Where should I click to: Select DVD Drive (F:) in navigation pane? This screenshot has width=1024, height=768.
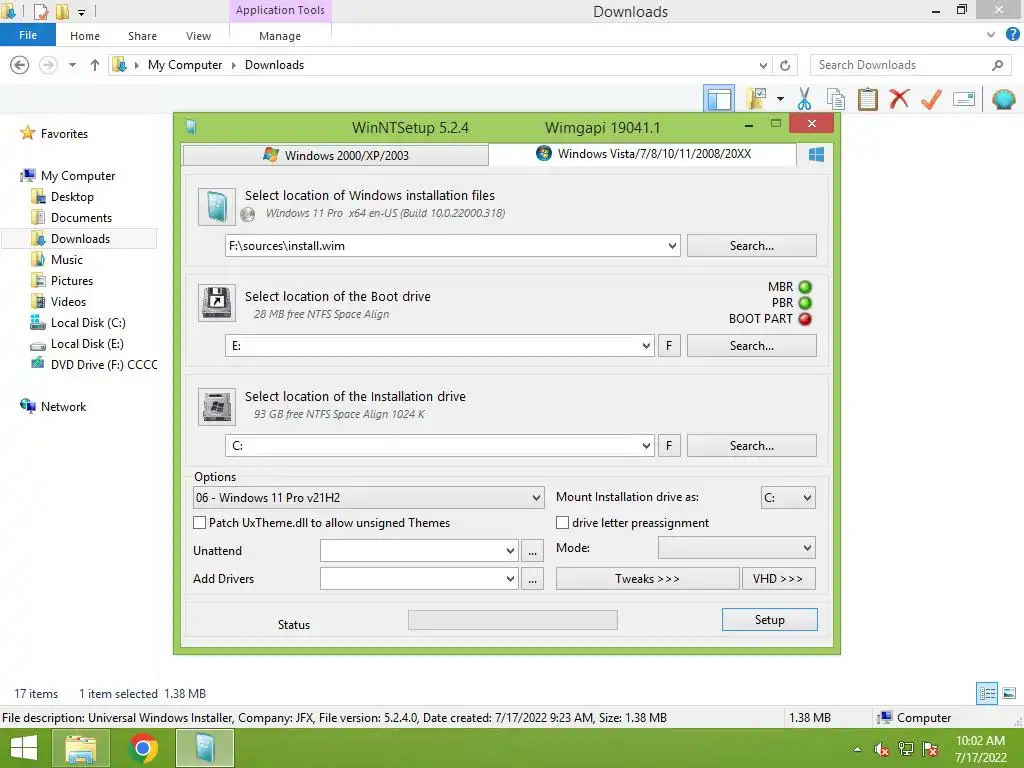click(93, 364)
